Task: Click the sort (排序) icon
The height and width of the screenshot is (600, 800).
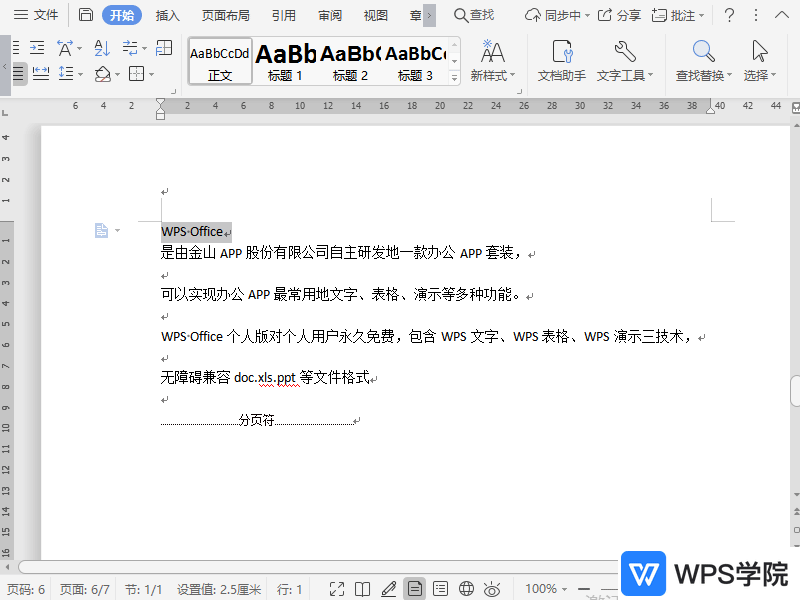Action: pos(100,47)
